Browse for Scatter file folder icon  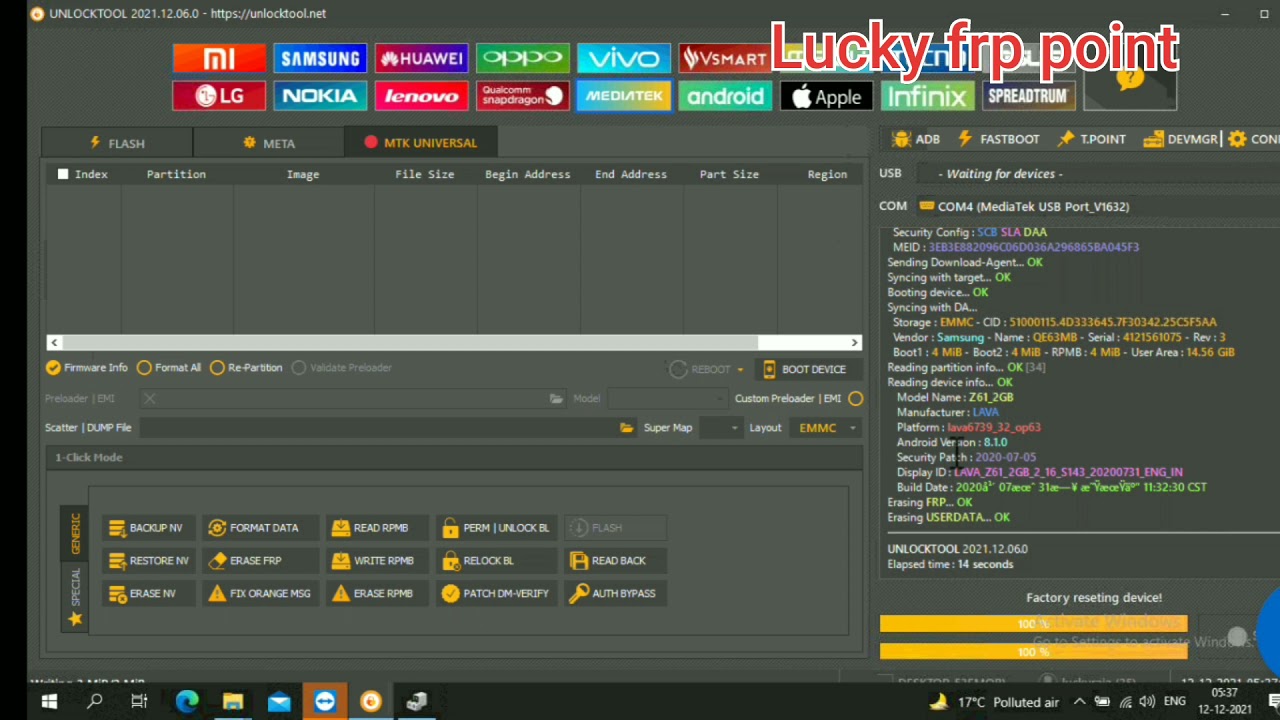[626, 428]
